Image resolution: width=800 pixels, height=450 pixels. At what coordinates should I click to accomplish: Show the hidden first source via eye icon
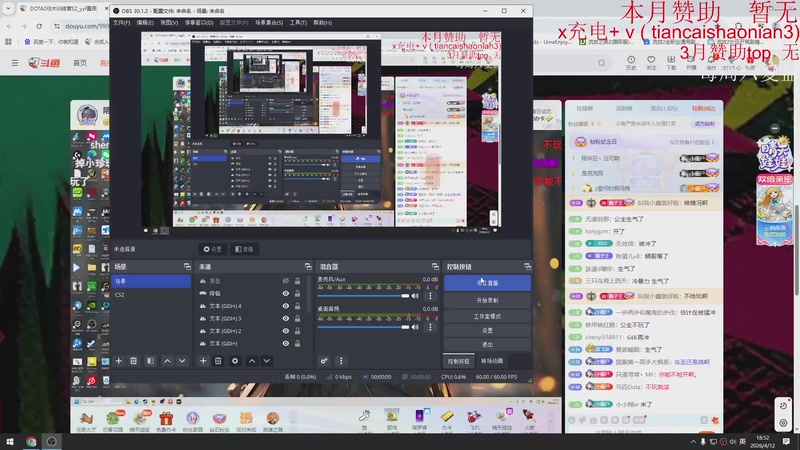286,281
